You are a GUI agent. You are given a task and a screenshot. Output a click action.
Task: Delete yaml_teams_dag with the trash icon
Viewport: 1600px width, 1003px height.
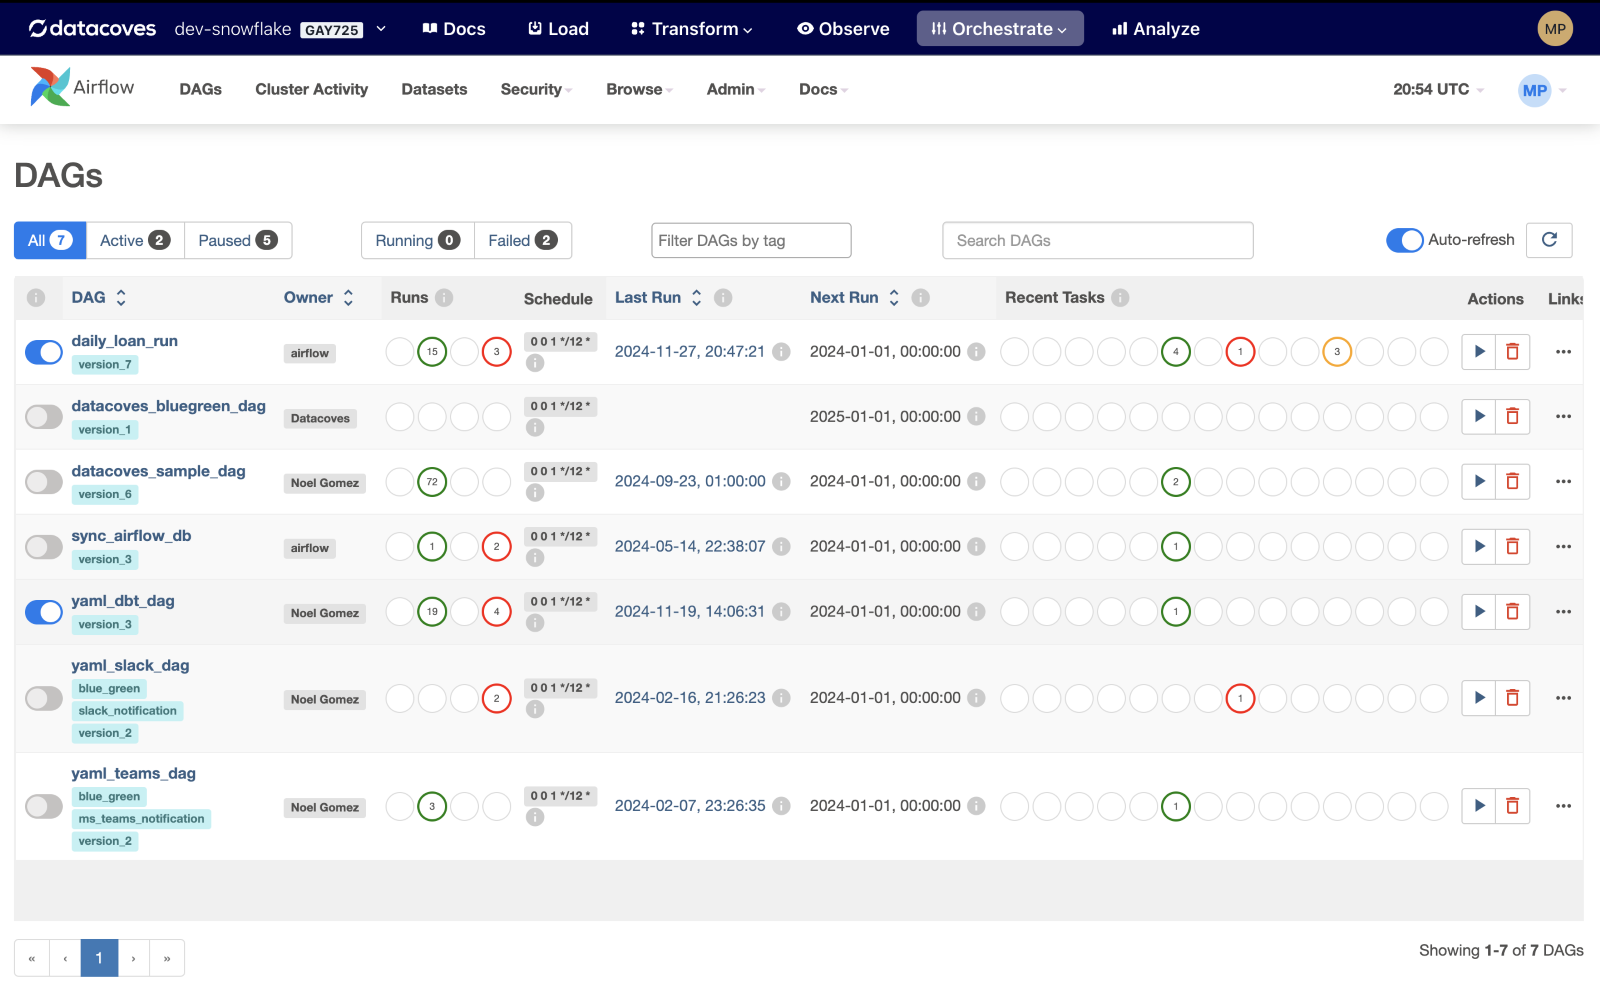(1513, 806)
